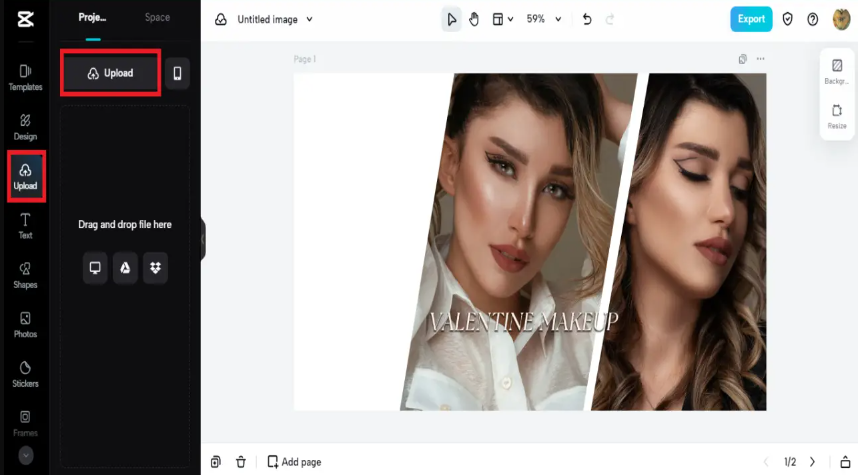Duplicate page icon in bottom bar
The image size is (858, 475).
click(216, 462)
